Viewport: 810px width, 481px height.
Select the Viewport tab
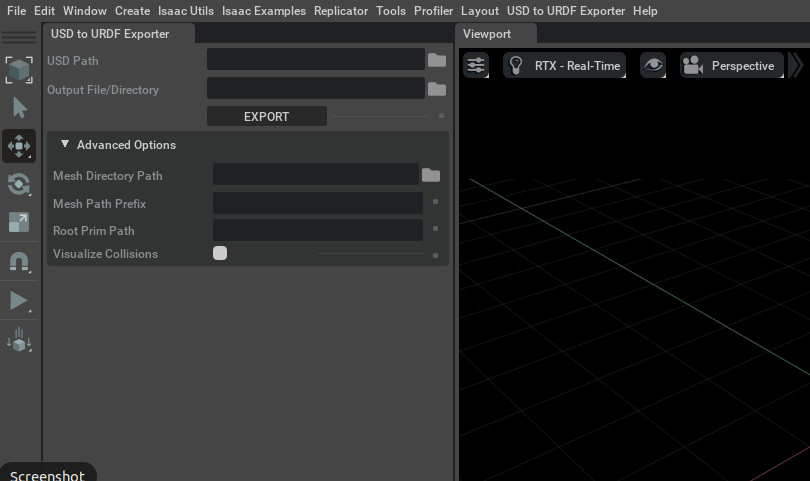tap(495, 34)
